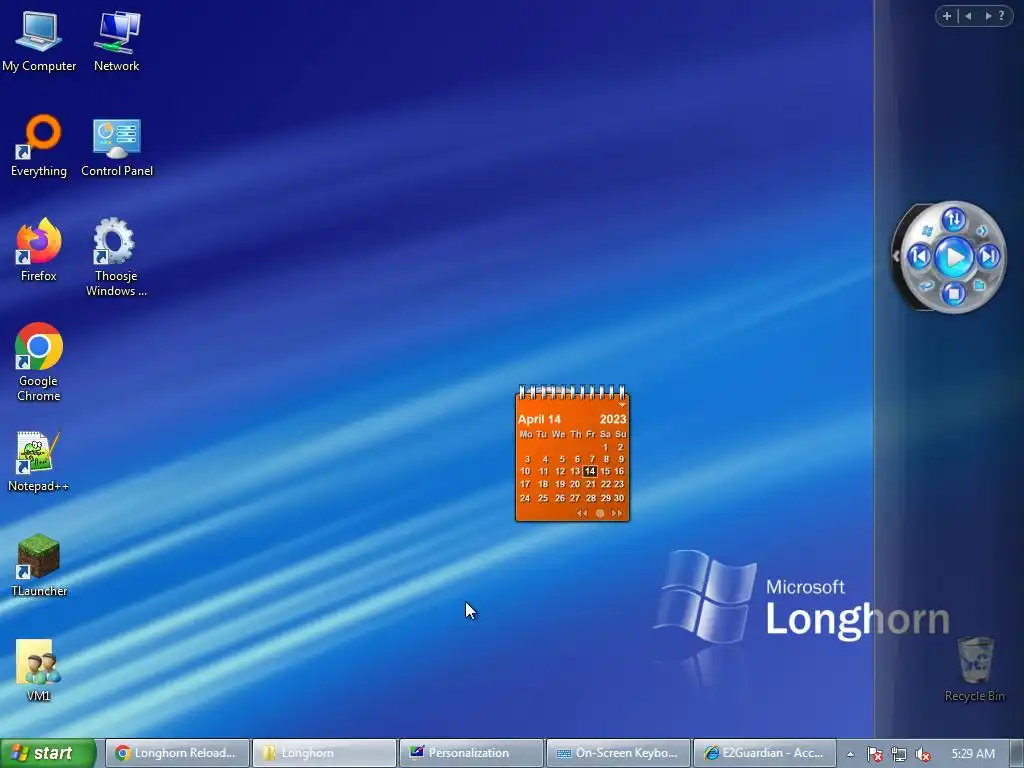Select the Everything search shortcut
This screenshot has width=1024, height=768.
tap(39, 146)
